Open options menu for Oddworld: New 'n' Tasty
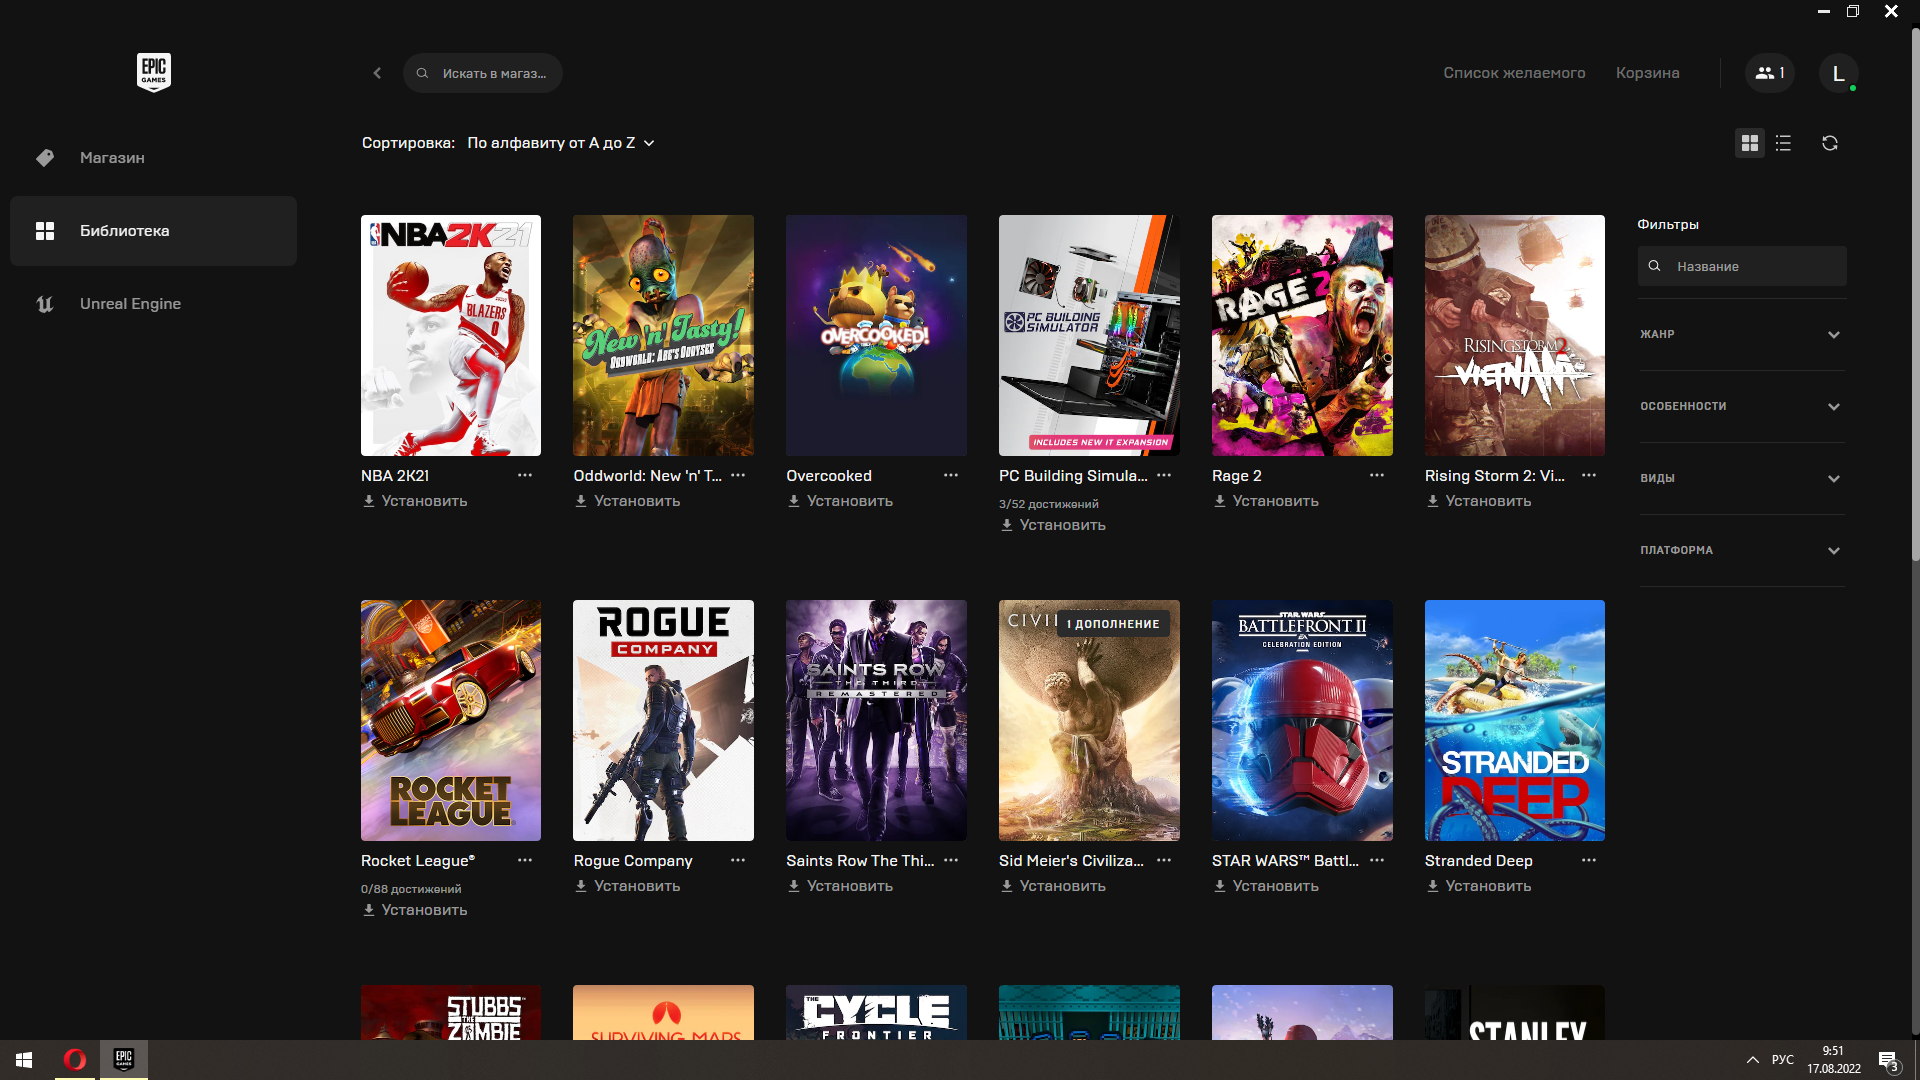The height and width of the screenshot is (1080, 1920). pos(738,475)
